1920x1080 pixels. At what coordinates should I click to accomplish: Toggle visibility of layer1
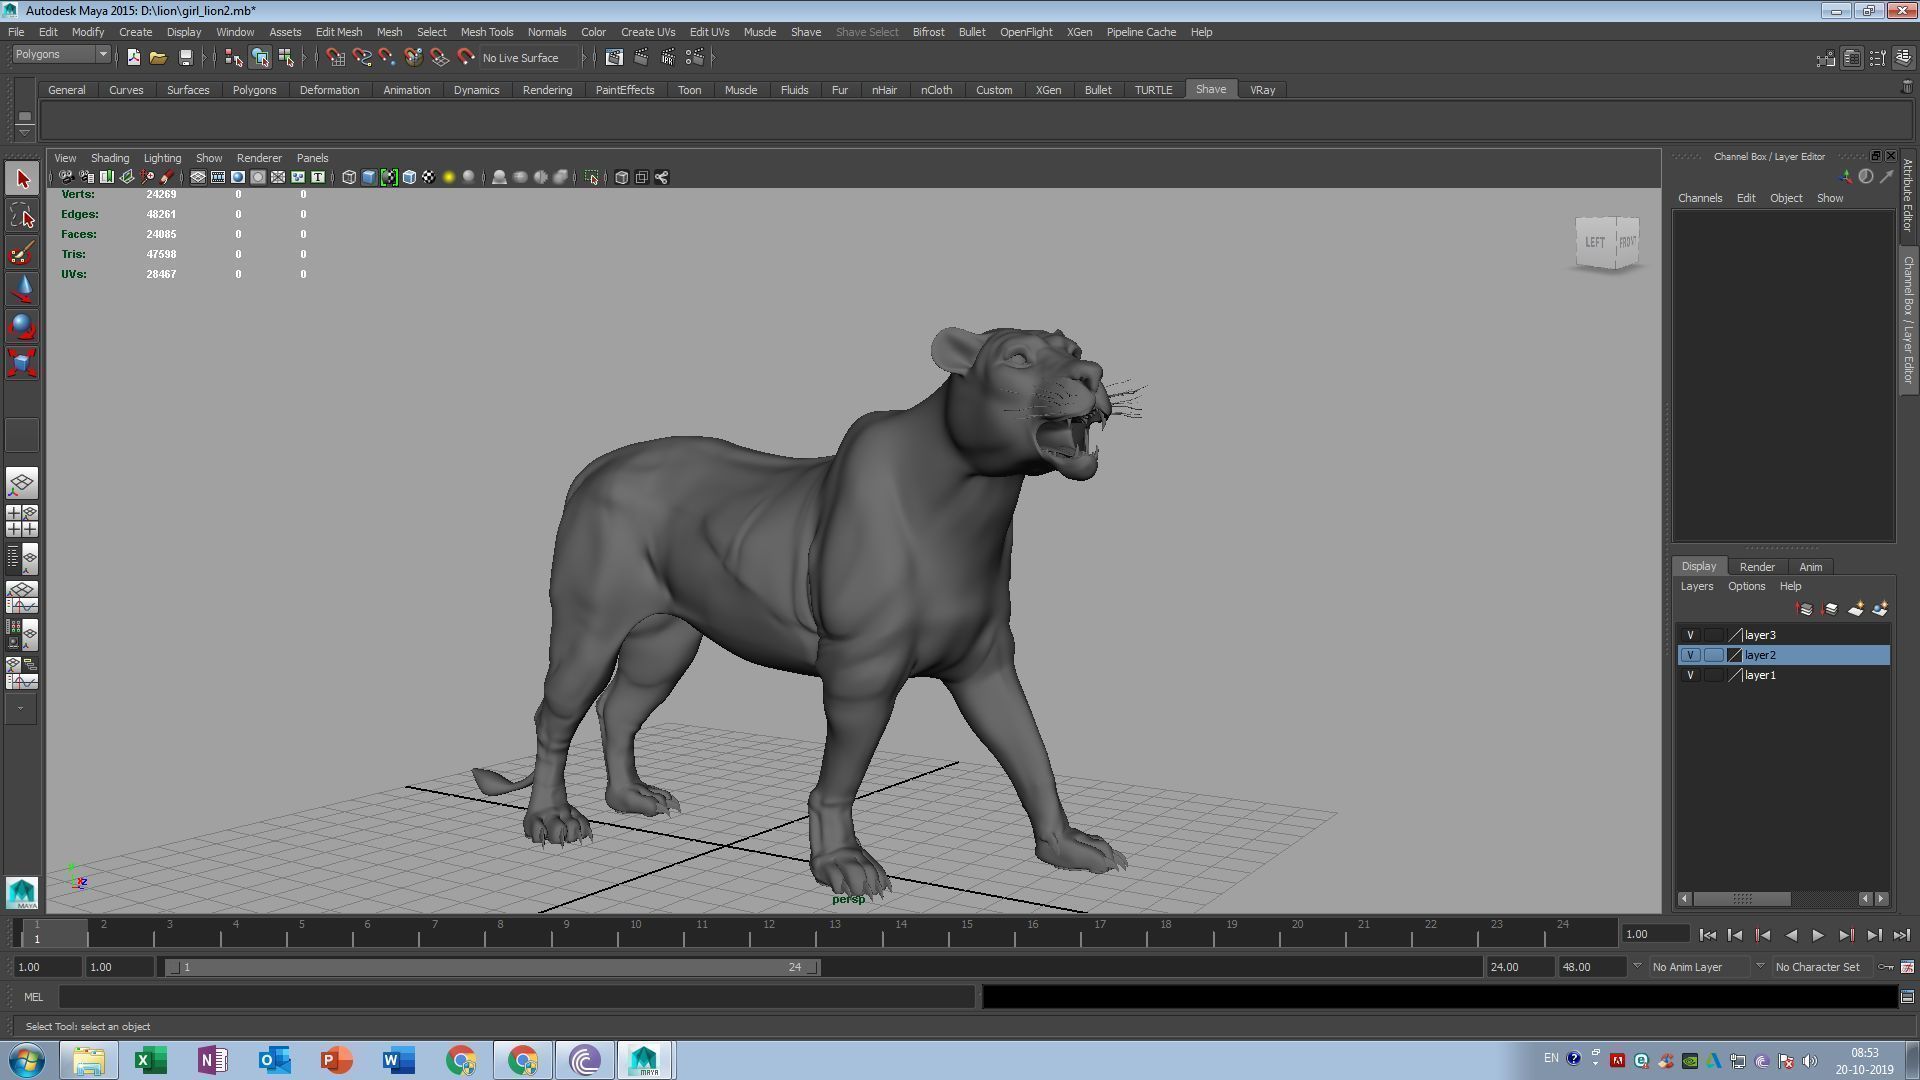coord(1690,675)
